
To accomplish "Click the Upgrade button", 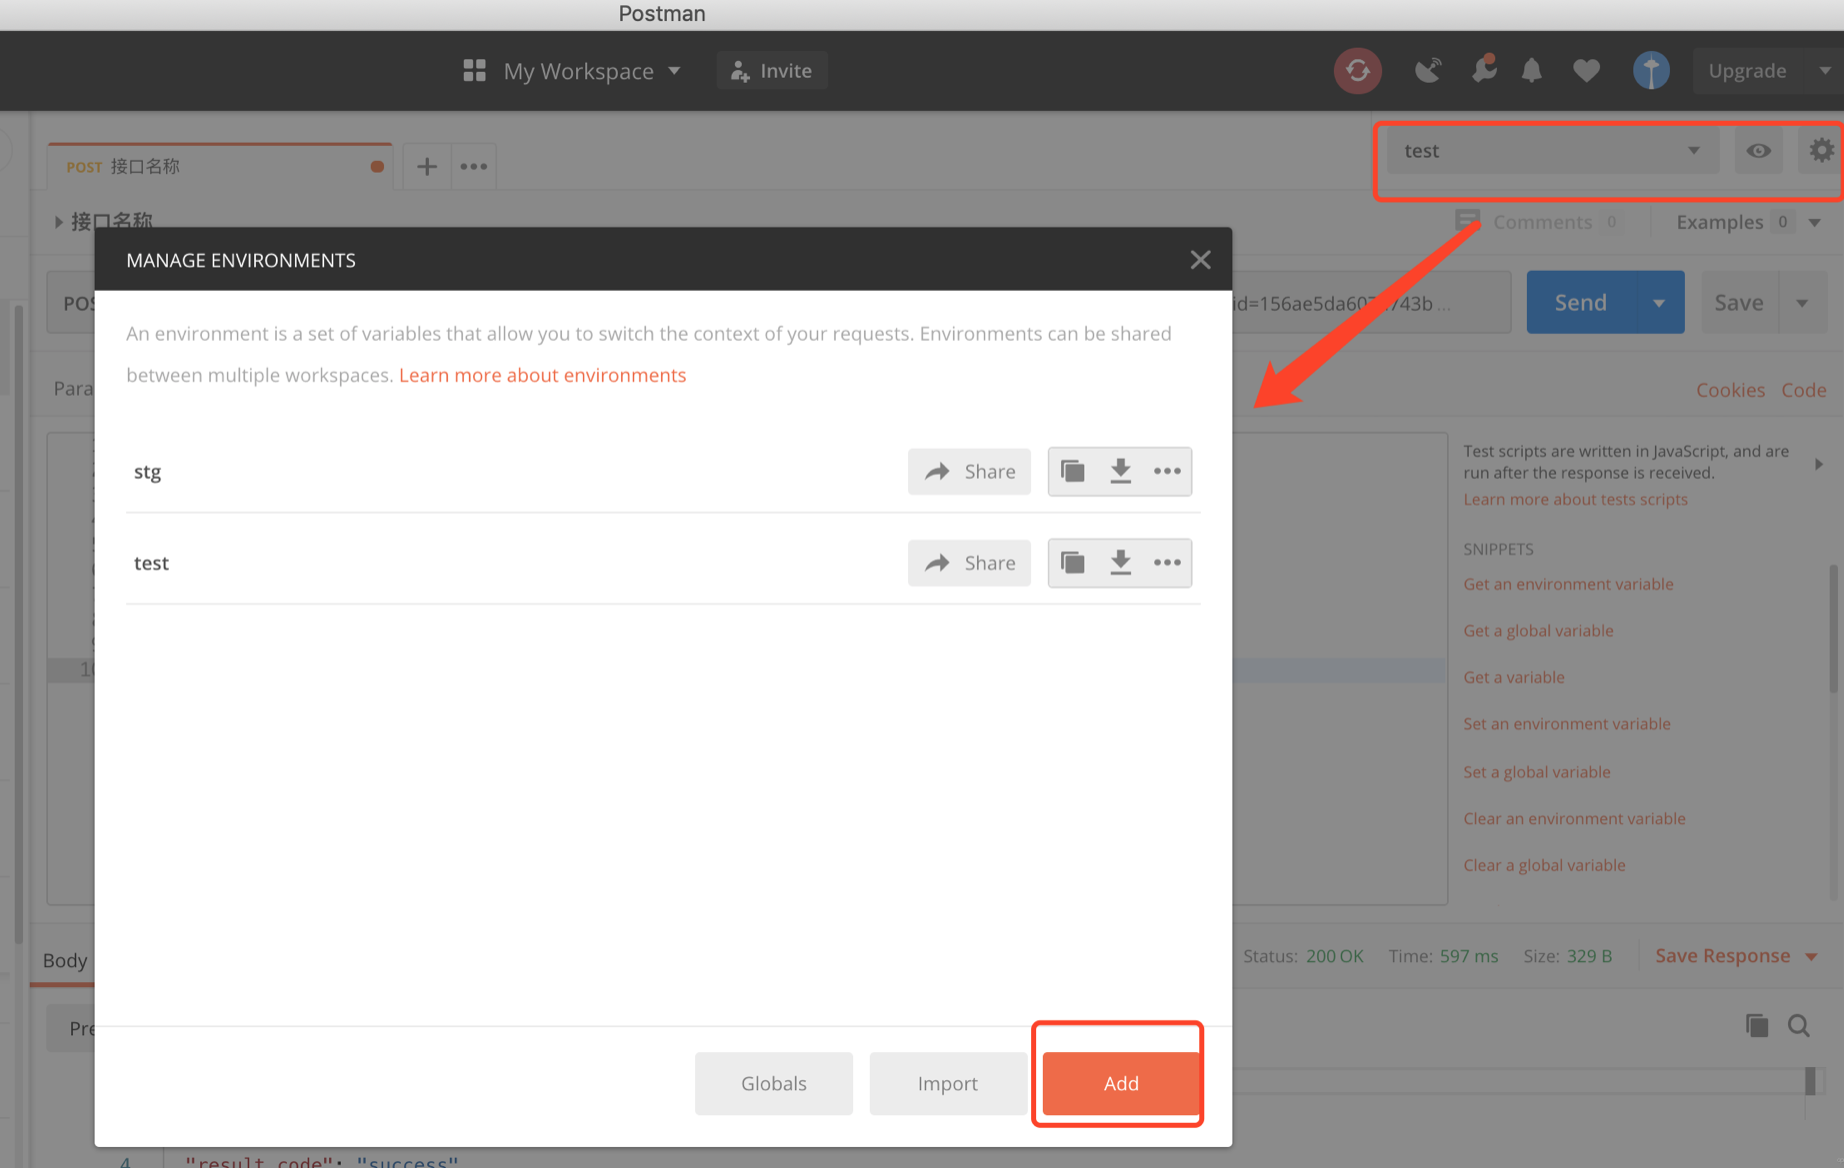I will tap(1748, 71).
